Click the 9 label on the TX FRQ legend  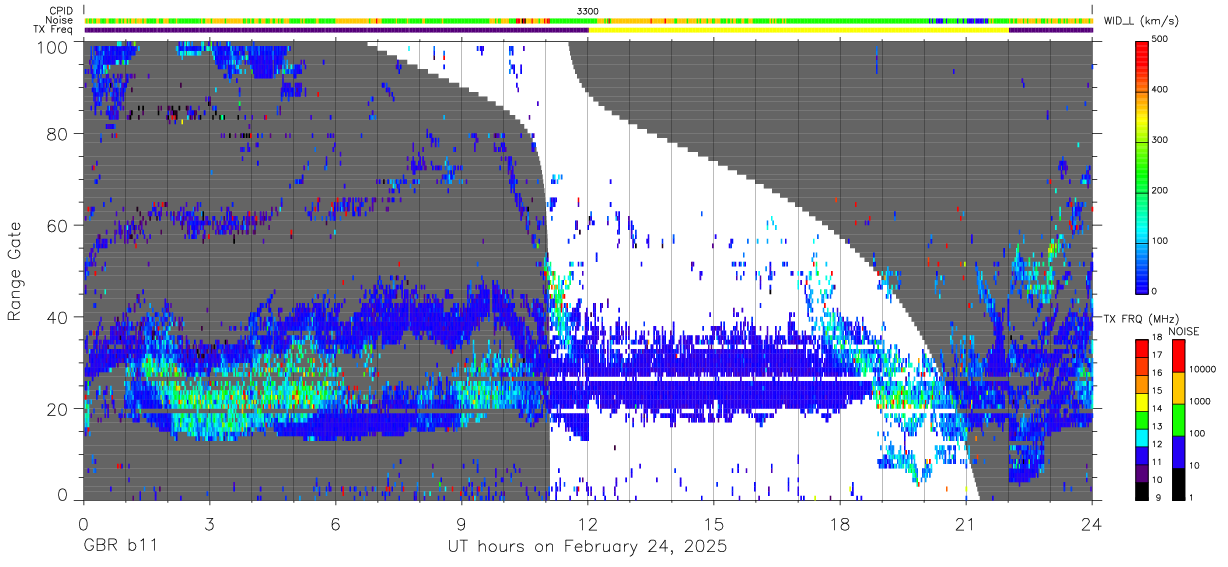tap(1159, 497)
